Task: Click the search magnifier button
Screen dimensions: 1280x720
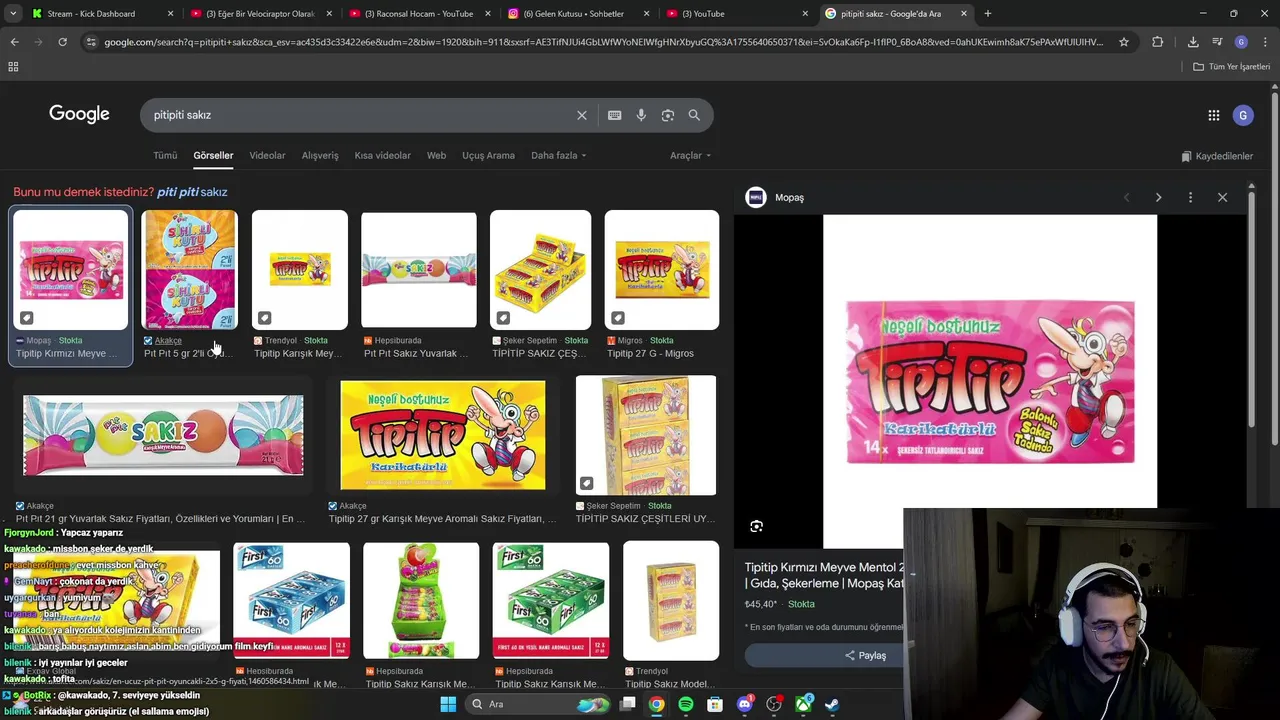Action: pos(694,115)
